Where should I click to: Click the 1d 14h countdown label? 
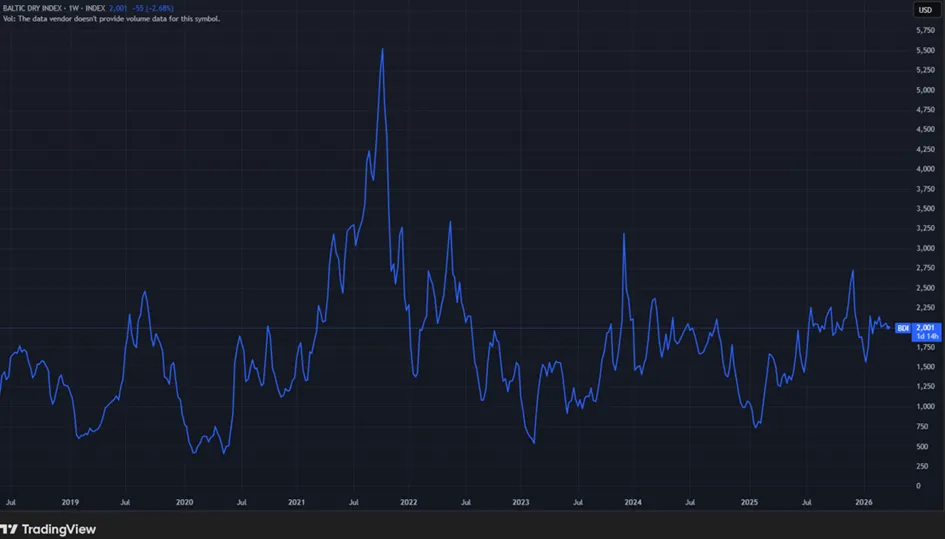click(x=927, y=336)
